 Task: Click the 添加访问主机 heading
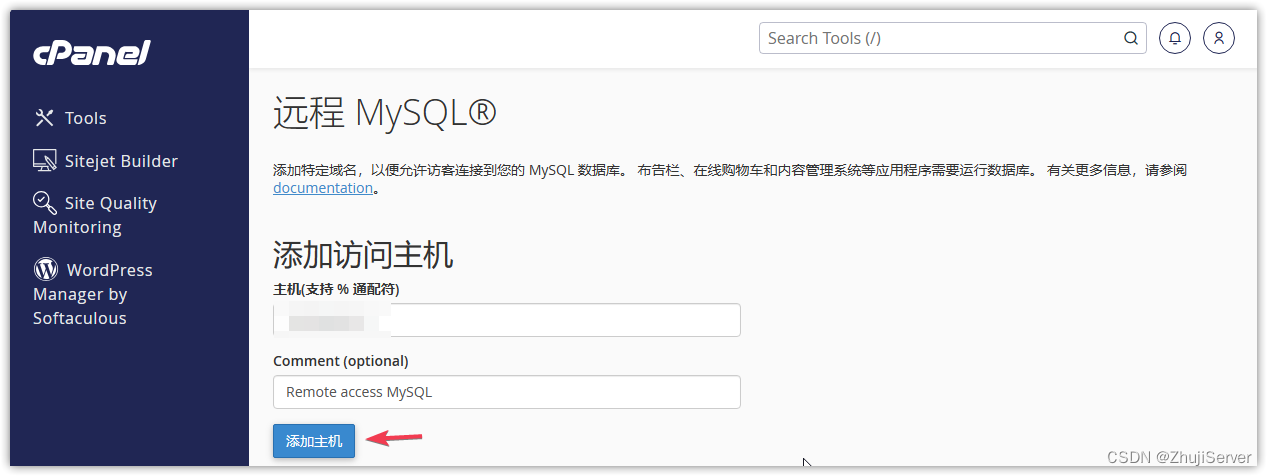363,255
